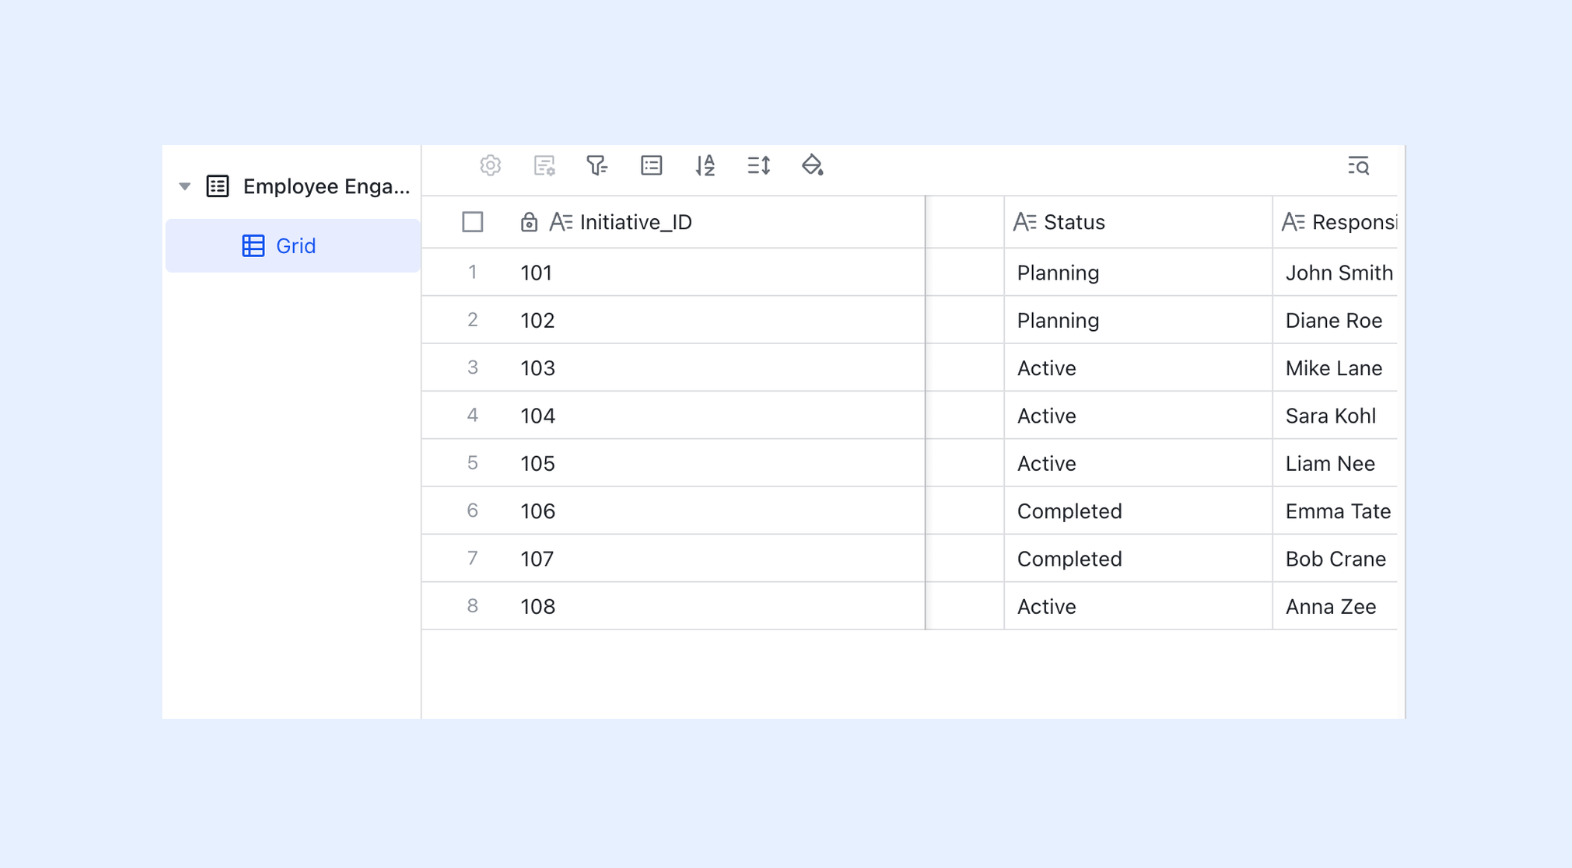Open the find records search icon
Viewport: 1572px width, 868px height.
pos(1358,166)
